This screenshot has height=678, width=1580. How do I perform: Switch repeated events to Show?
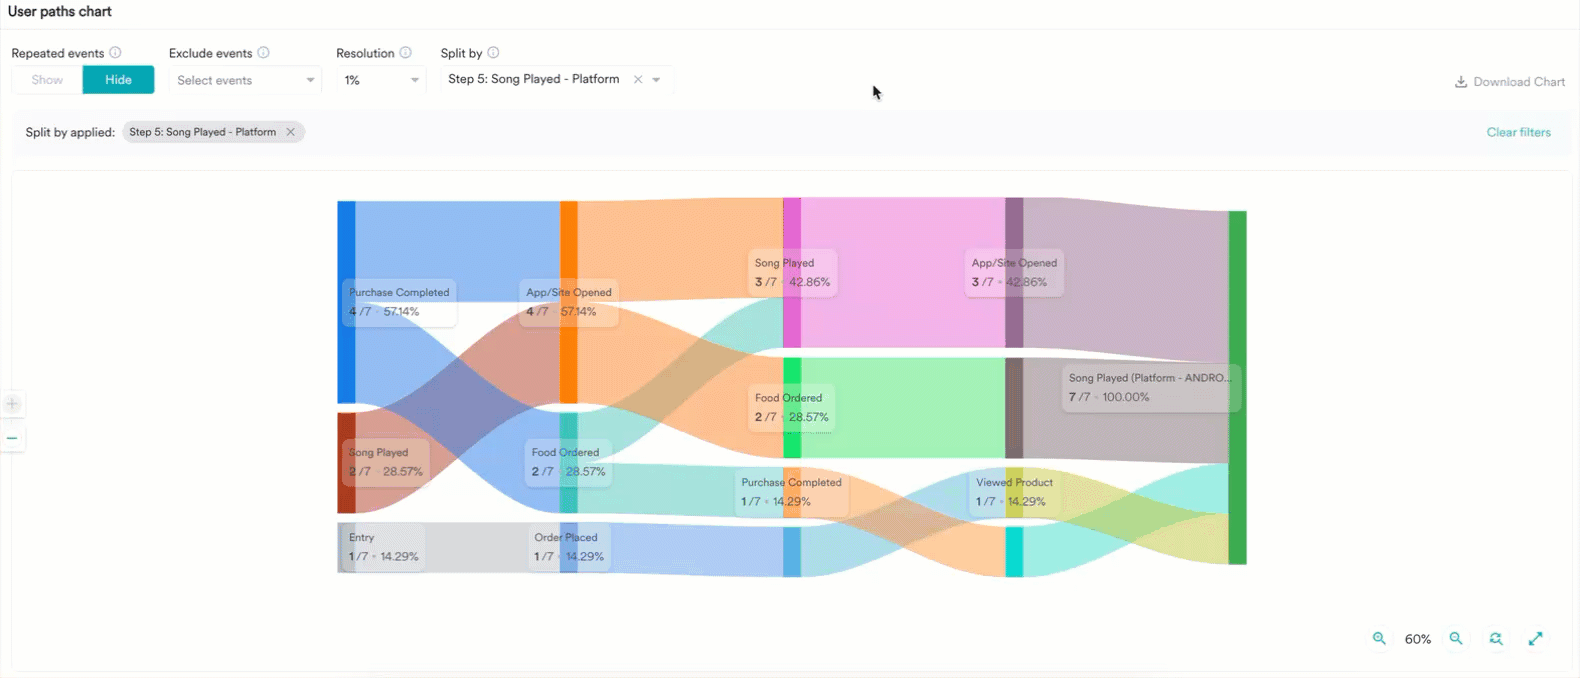pyautogui.click(x=47, y=80)
